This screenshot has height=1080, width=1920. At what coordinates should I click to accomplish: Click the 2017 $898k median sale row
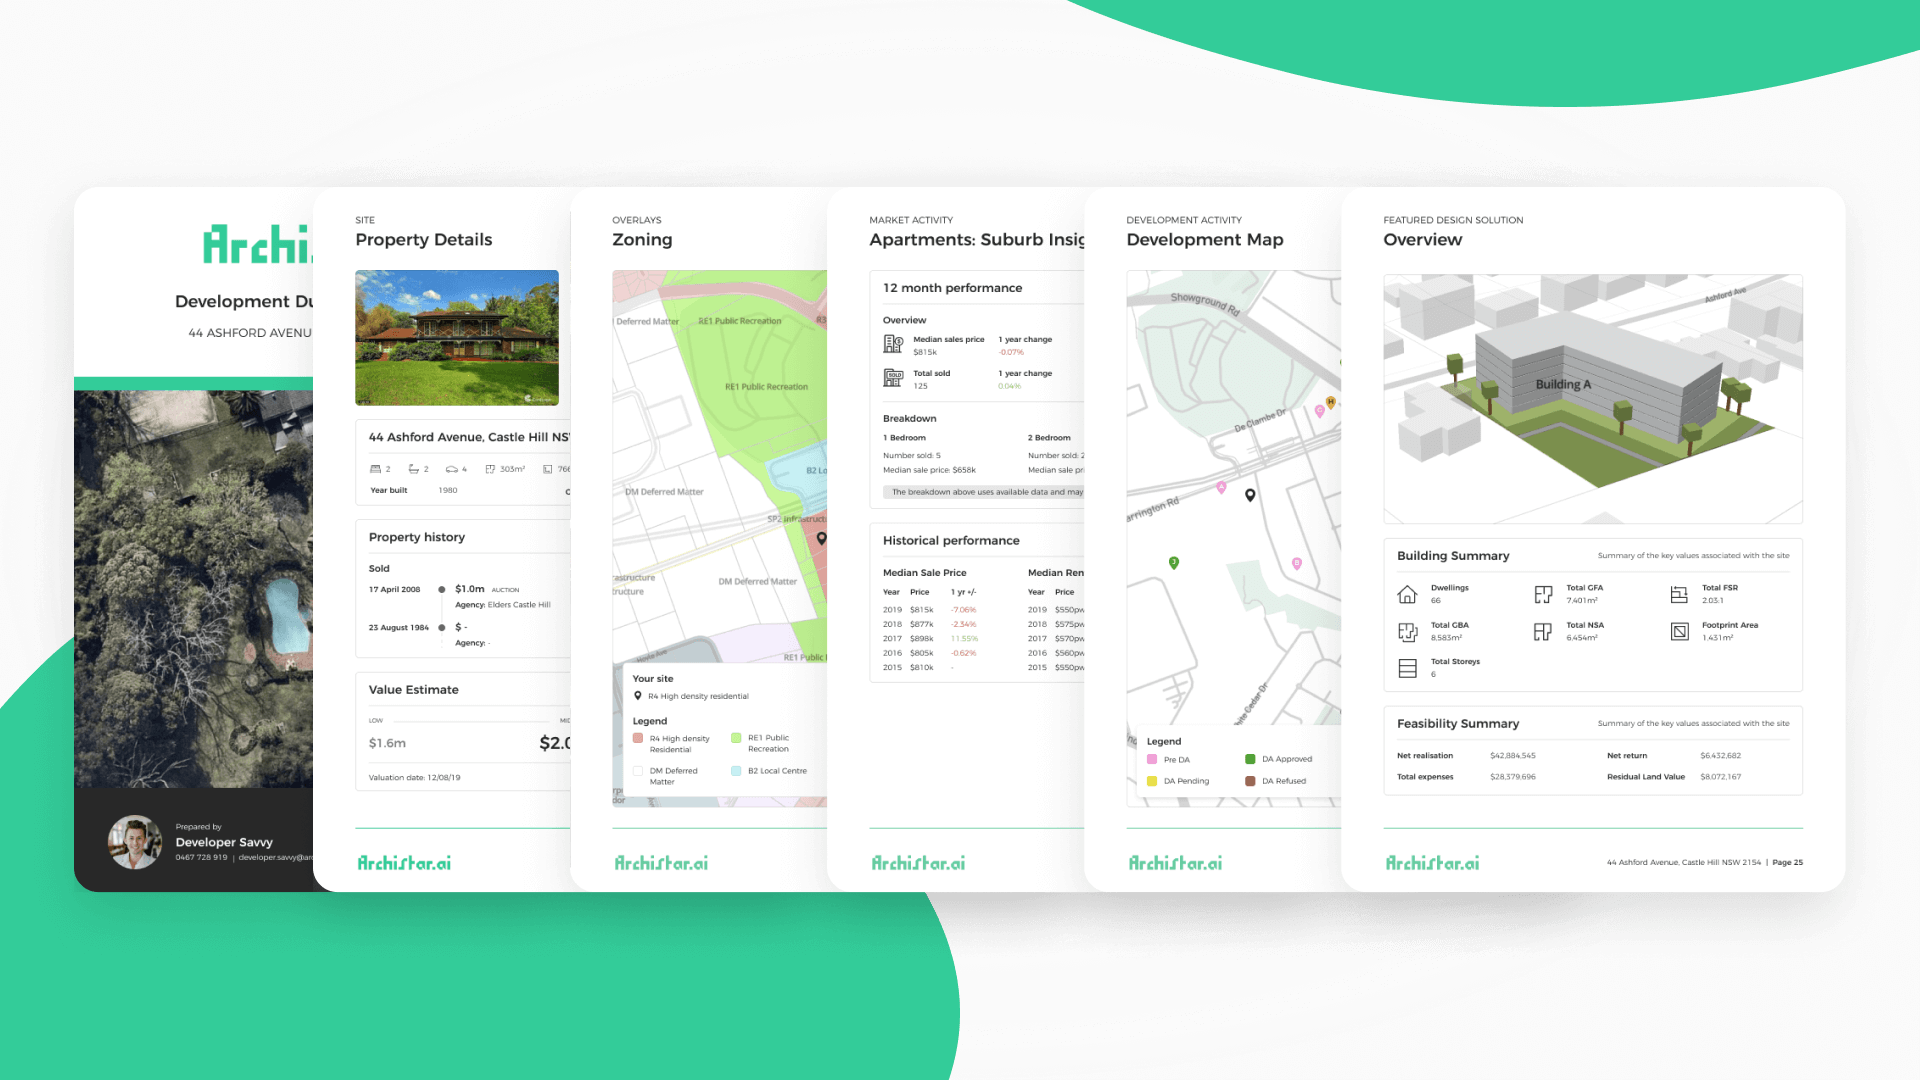click(x=930, y=639)
